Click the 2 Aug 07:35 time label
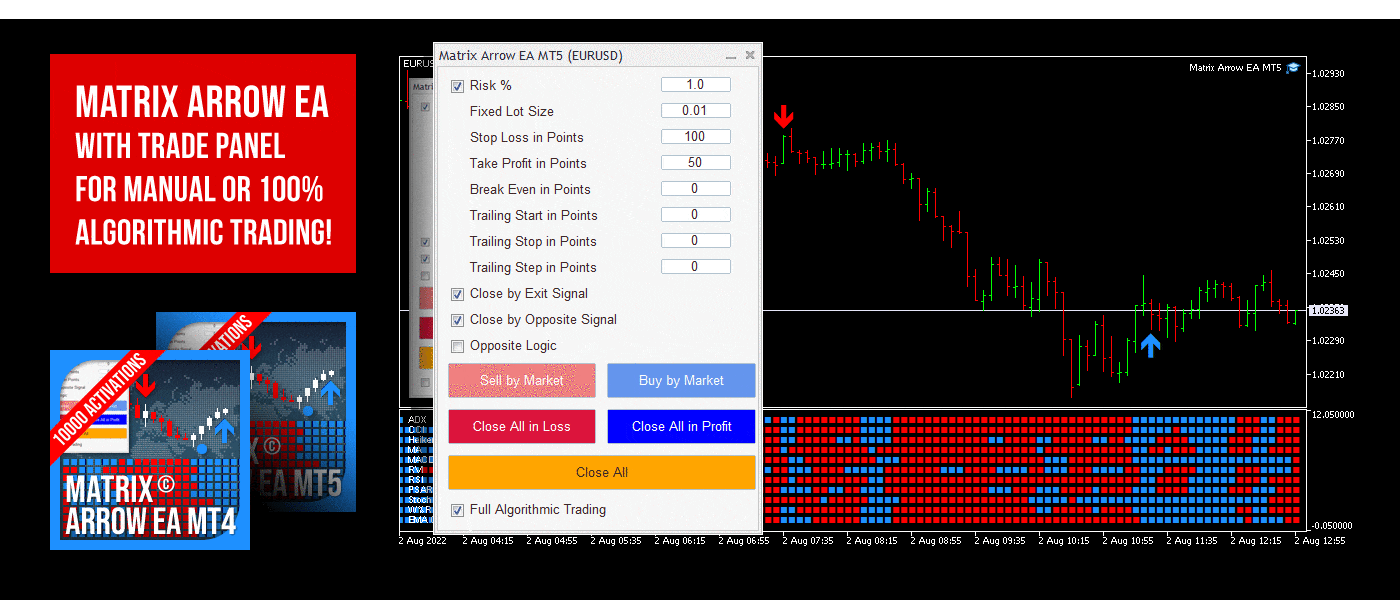This screenshot has height=600, width=1400. click(807, 541)
